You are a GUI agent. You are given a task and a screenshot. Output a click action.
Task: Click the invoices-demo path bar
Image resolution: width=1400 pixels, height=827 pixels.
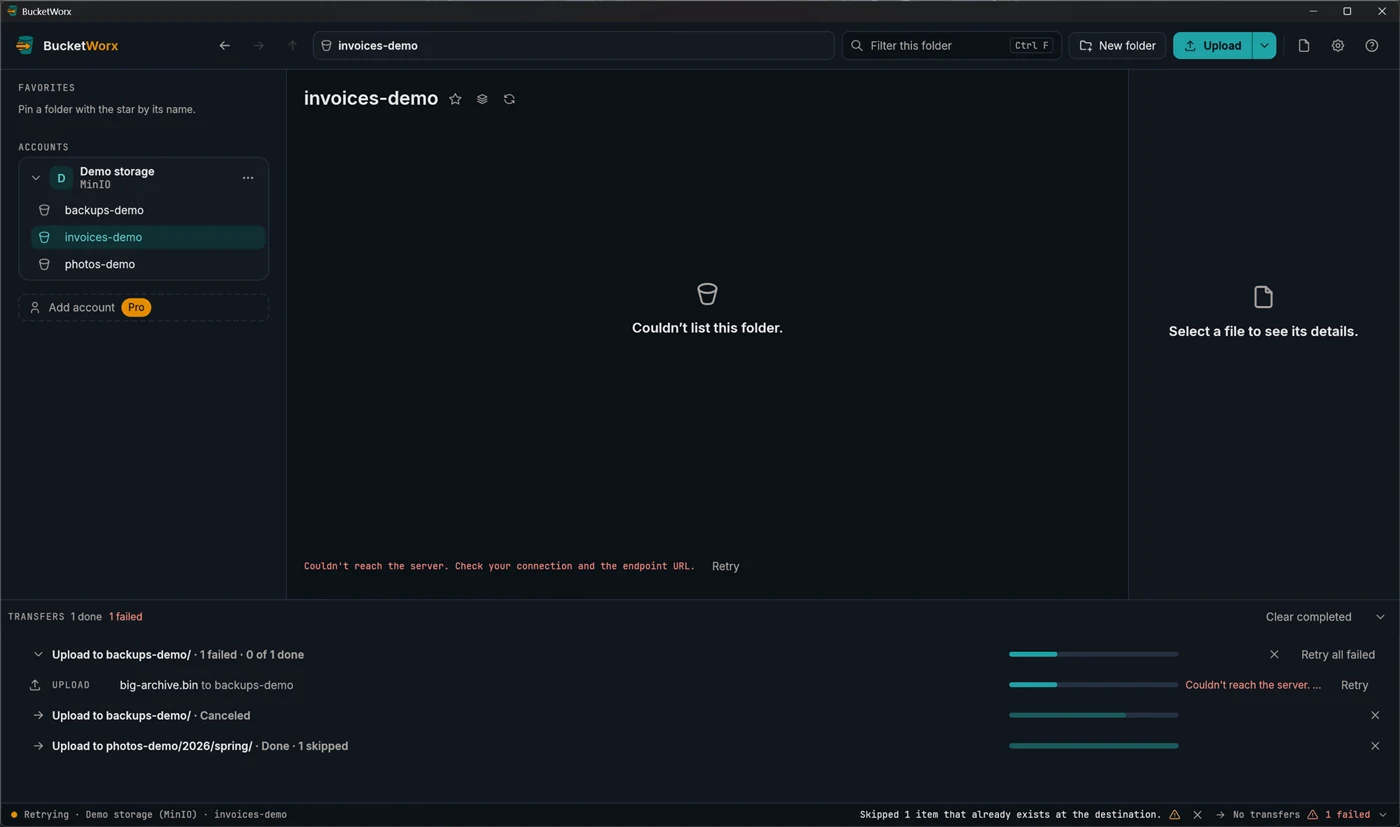[x=573, y=46]
